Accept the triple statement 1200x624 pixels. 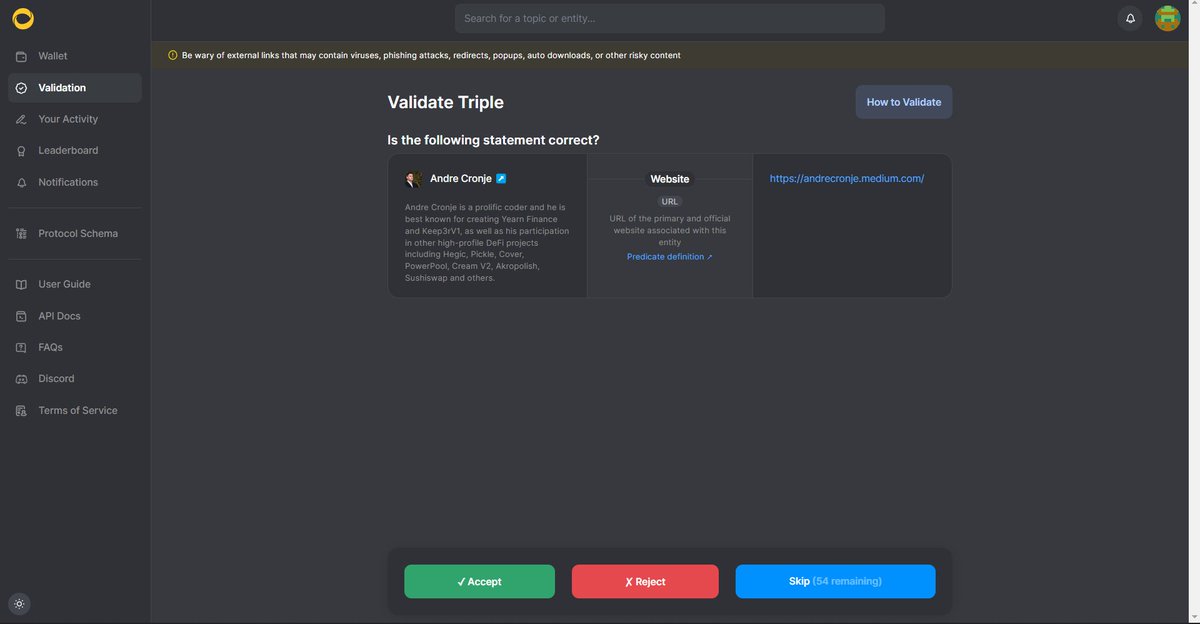[479, 582]
